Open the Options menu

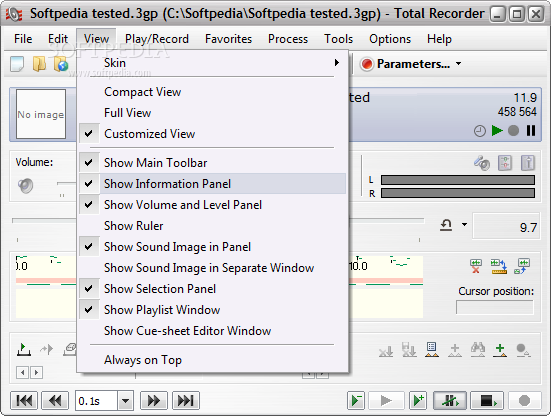pyautogui.click(x=390, y=39)
